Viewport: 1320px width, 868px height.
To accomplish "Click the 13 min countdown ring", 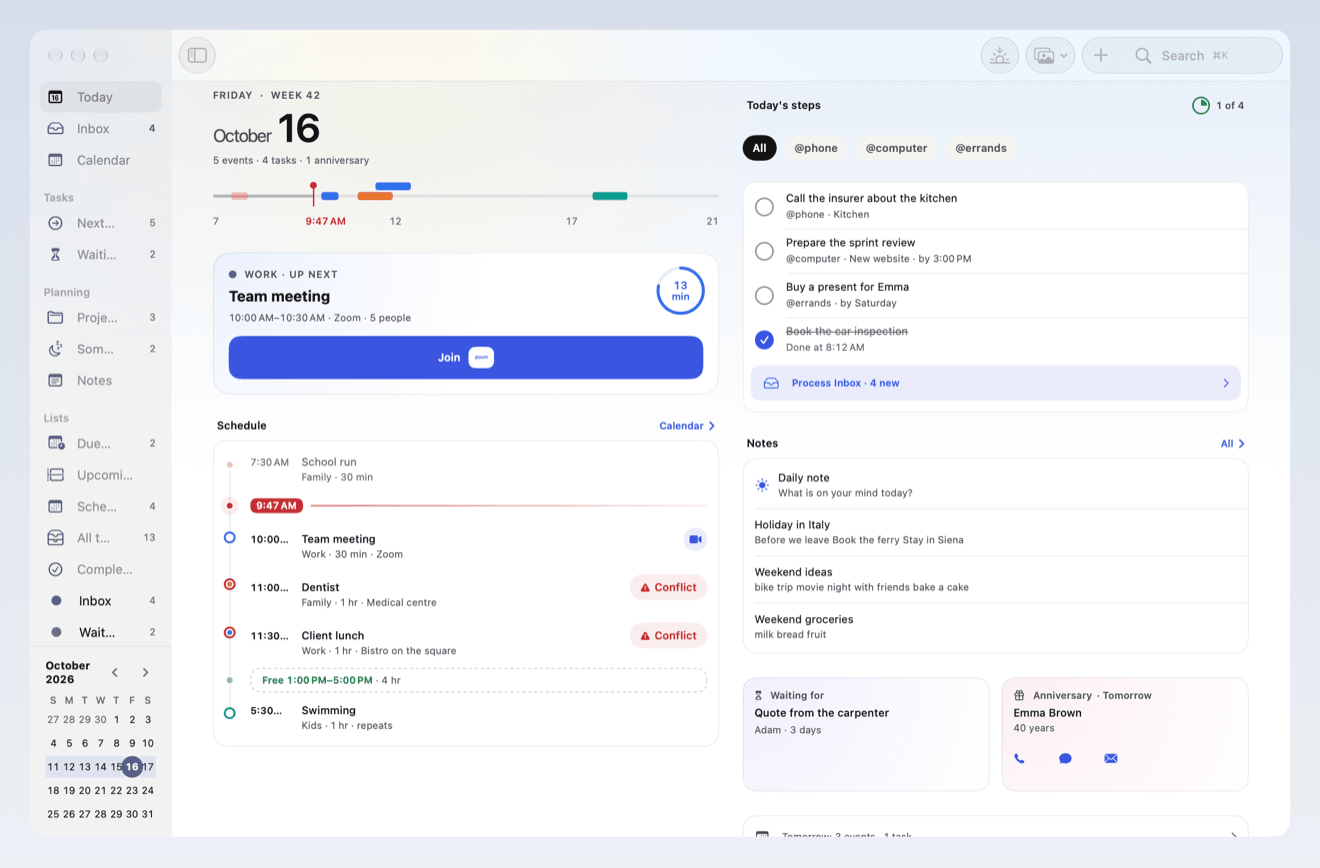I will click(x=680, y=291).
